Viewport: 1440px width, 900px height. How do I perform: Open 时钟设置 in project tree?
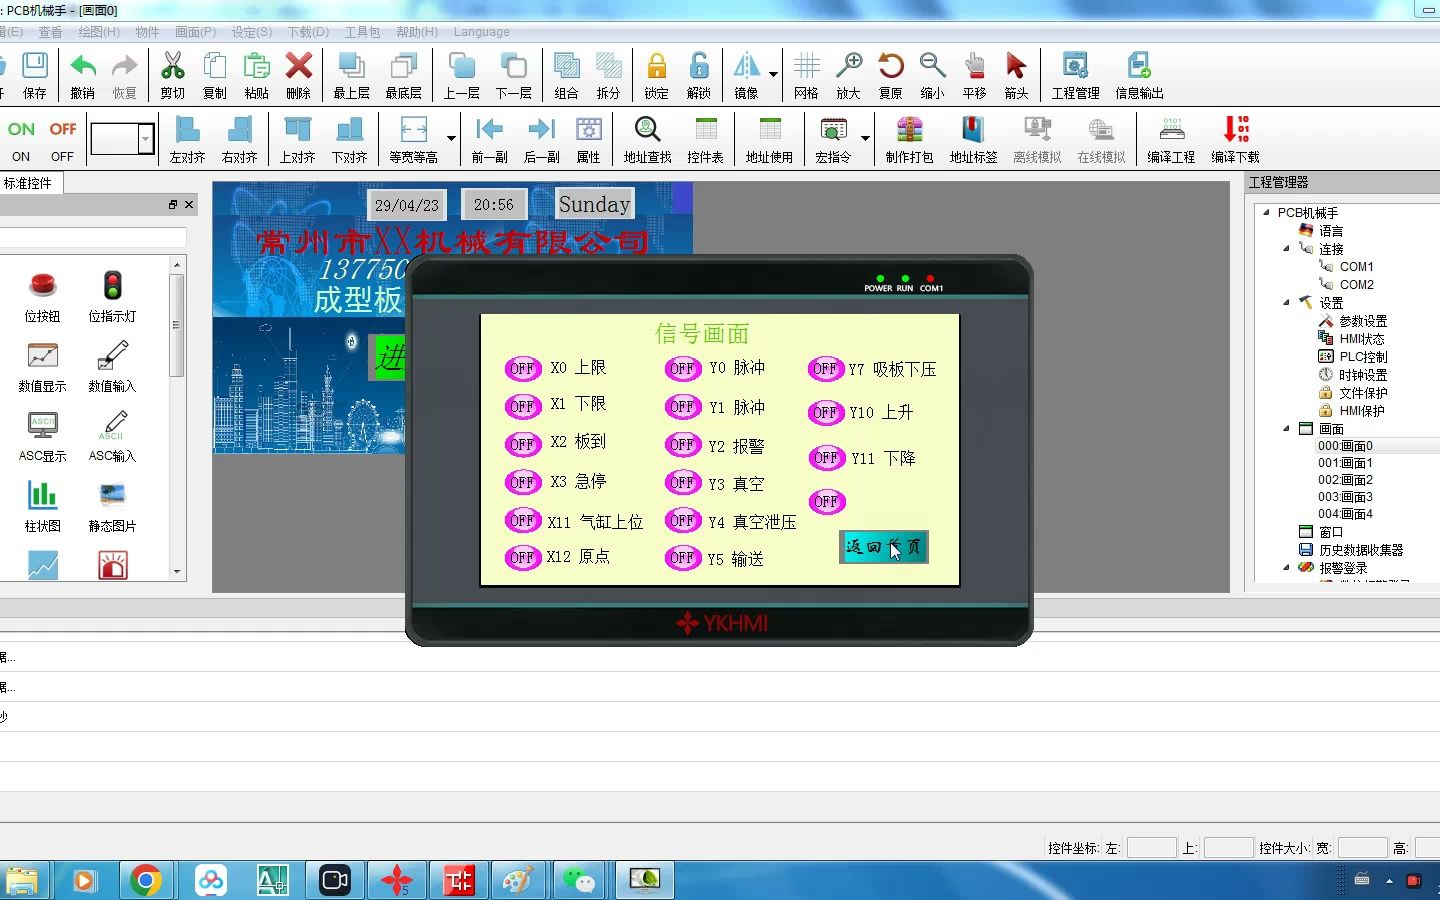[x=1363, y=375]
